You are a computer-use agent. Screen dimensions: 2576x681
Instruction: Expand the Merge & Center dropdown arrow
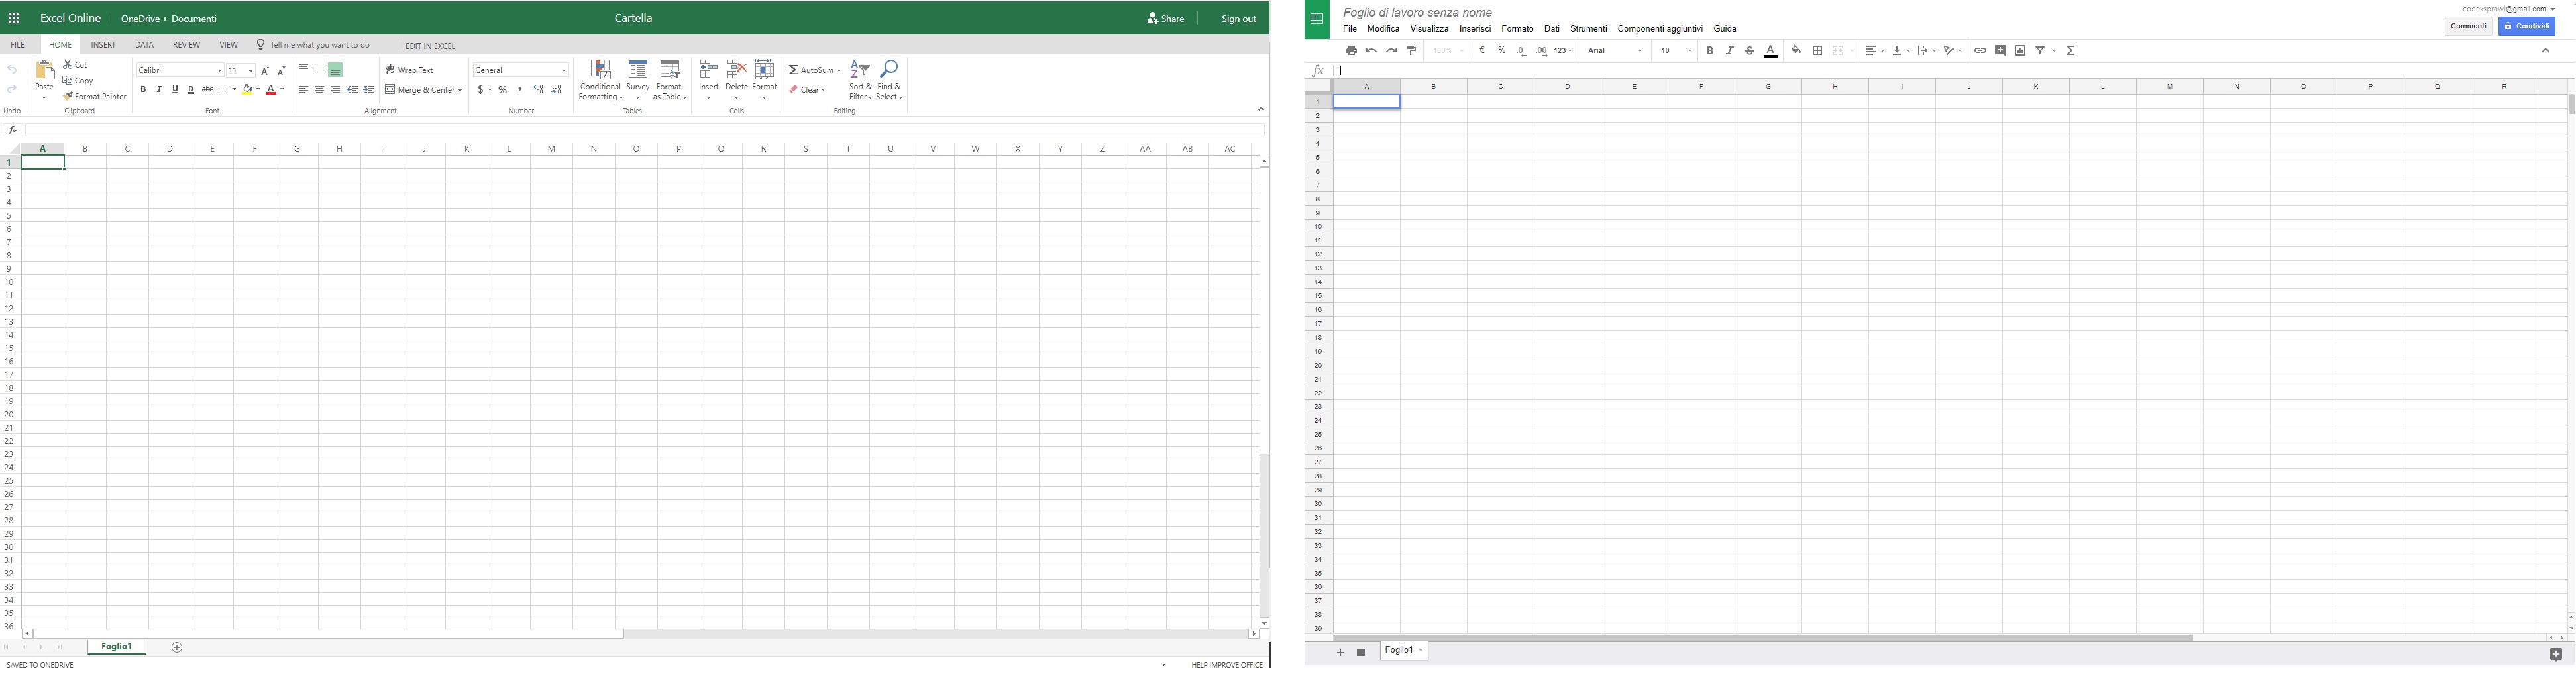tap(460, 90)
